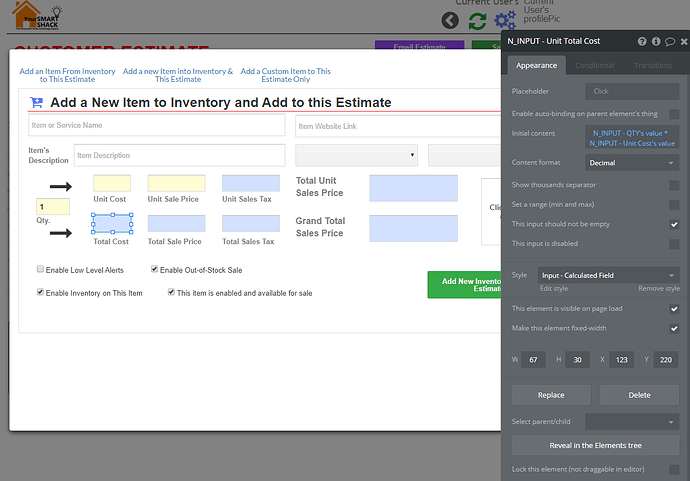Select the Unit Sales Tax field
Screen dimensions: 690x481
[251, 183]
